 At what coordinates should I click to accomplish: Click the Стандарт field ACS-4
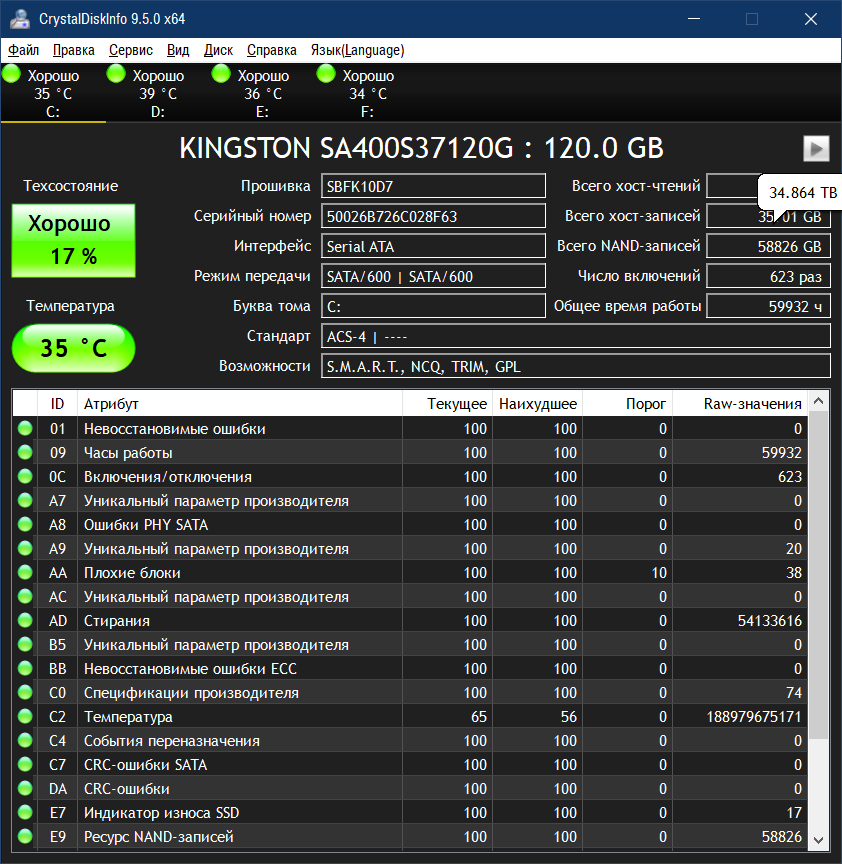[x=576, y=336]
